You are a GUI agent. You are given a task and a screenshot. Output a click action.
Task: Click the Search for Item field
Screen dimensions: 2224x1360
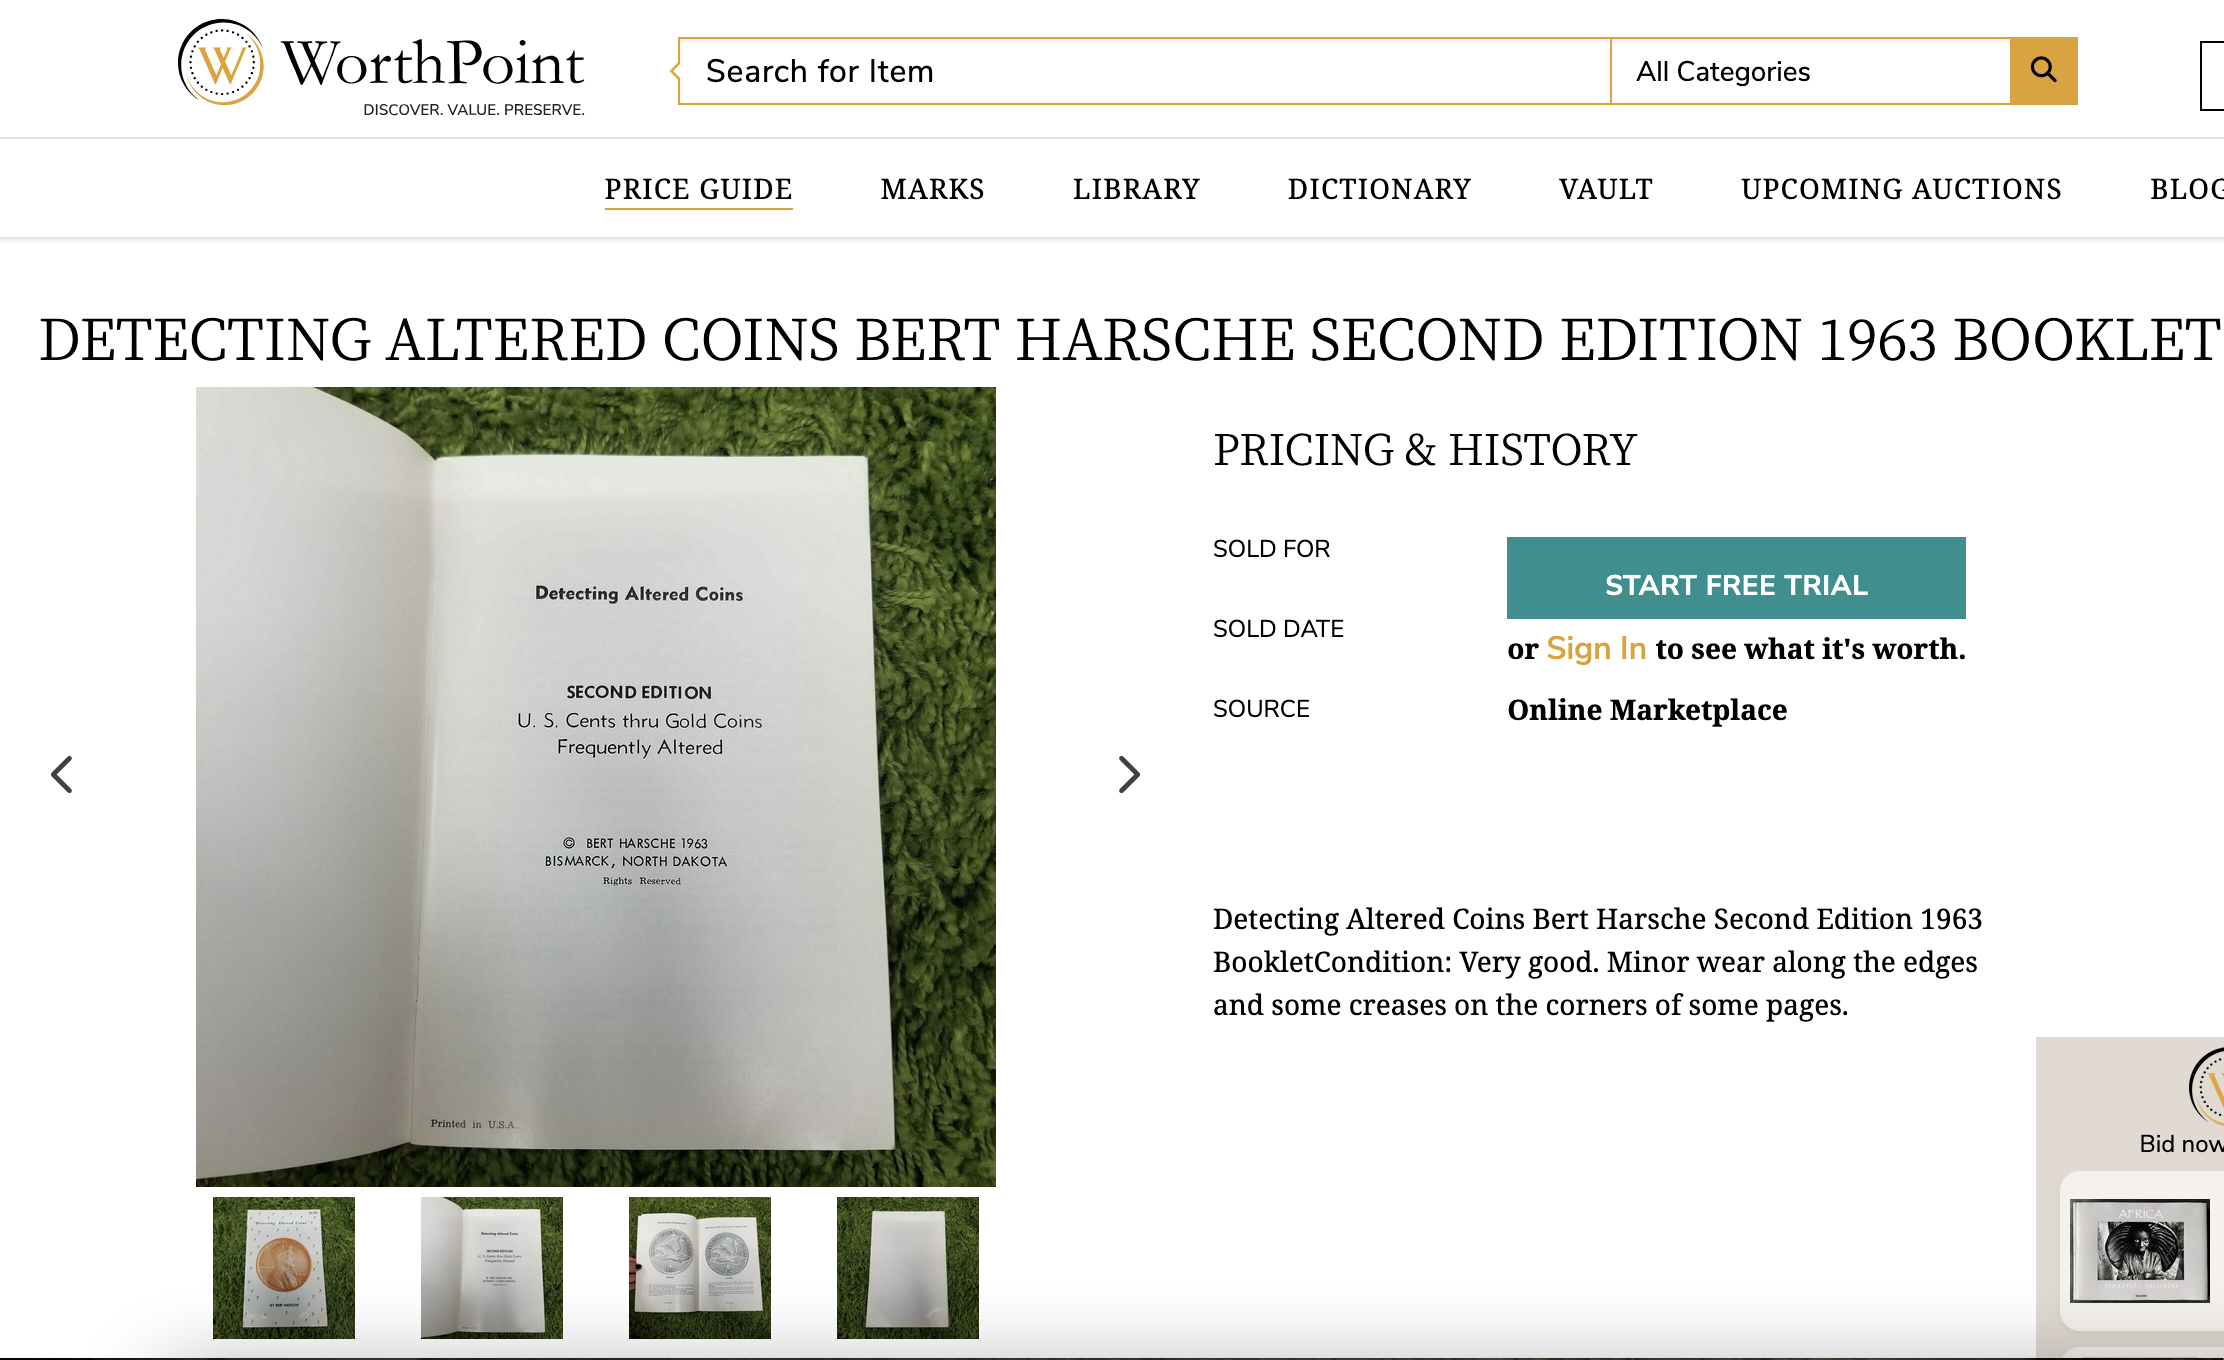tap(1145, 71)
